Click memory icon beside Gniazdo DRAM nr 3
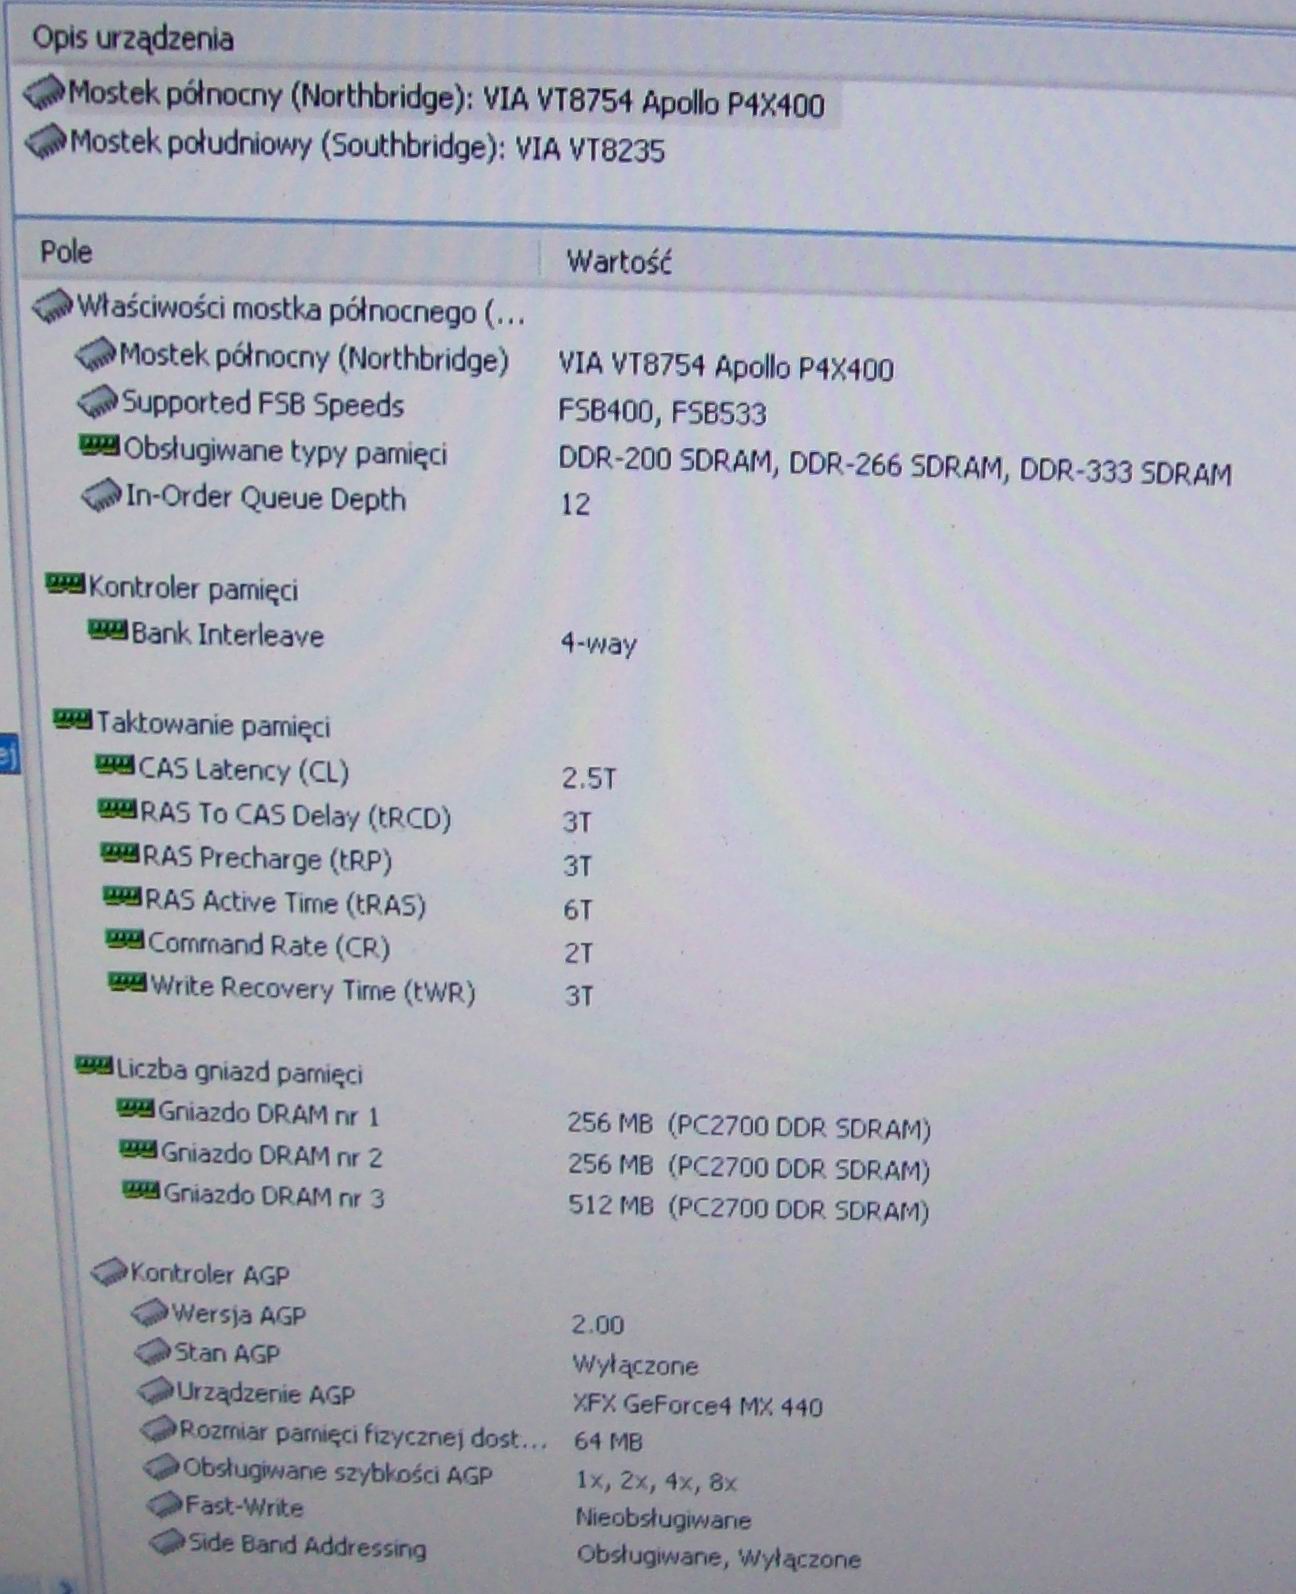The image size is (1296, 1594). click(x=140, y=1189)
